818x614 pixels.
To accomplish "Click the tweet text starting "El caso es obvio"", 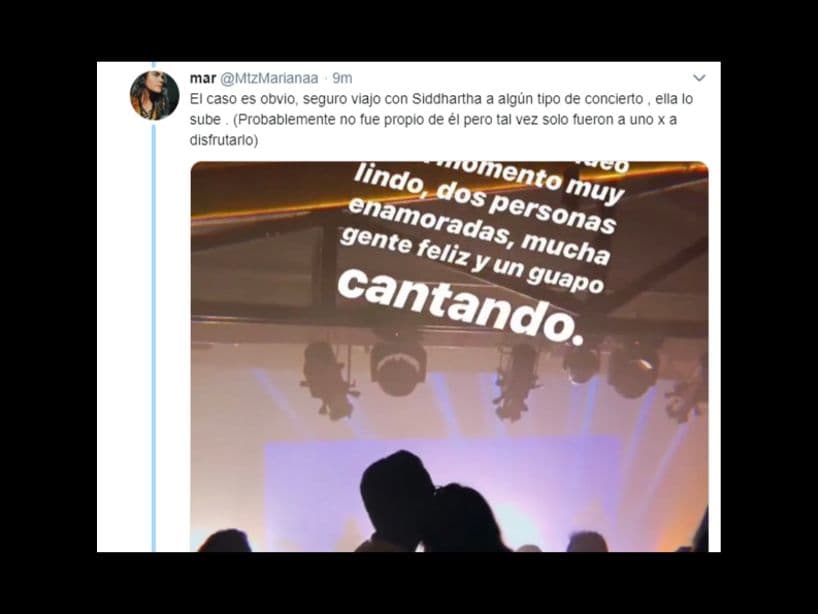I will tap(441, 119).
